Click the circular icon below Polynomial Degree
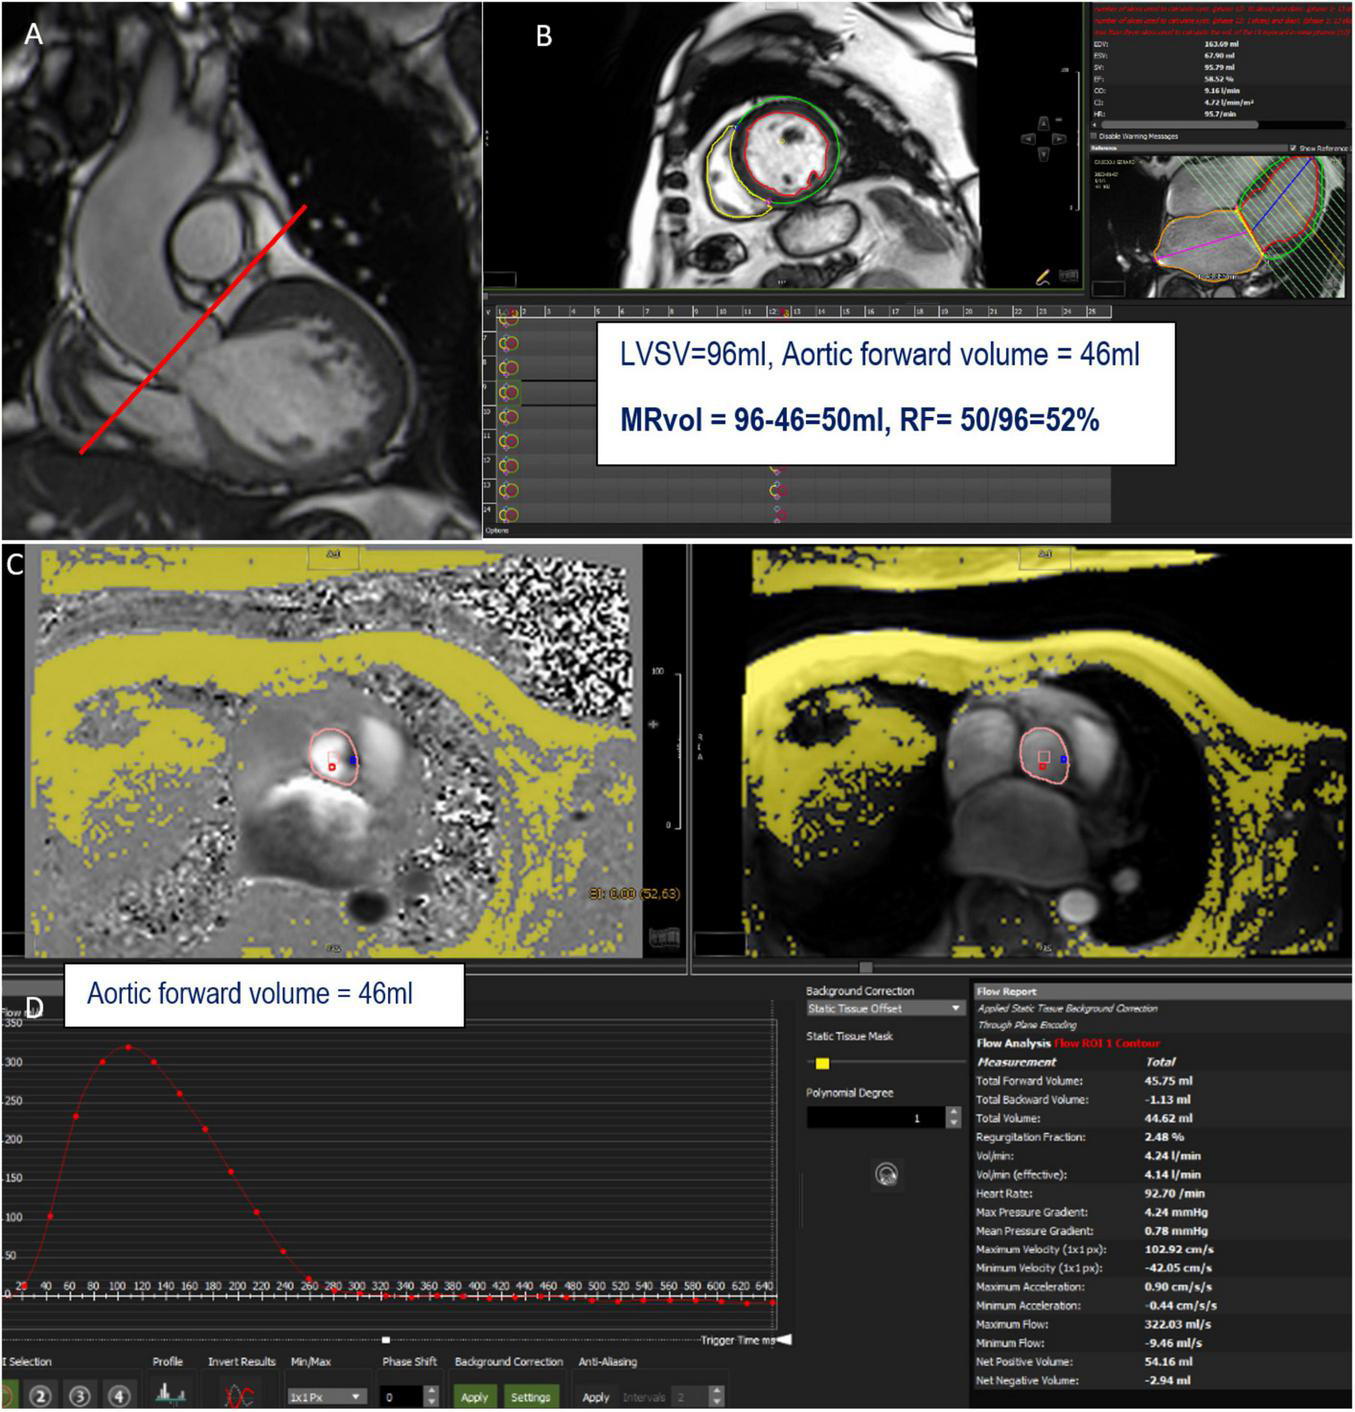The width and height of the screenshot is (1355, 1412). 886,1174
